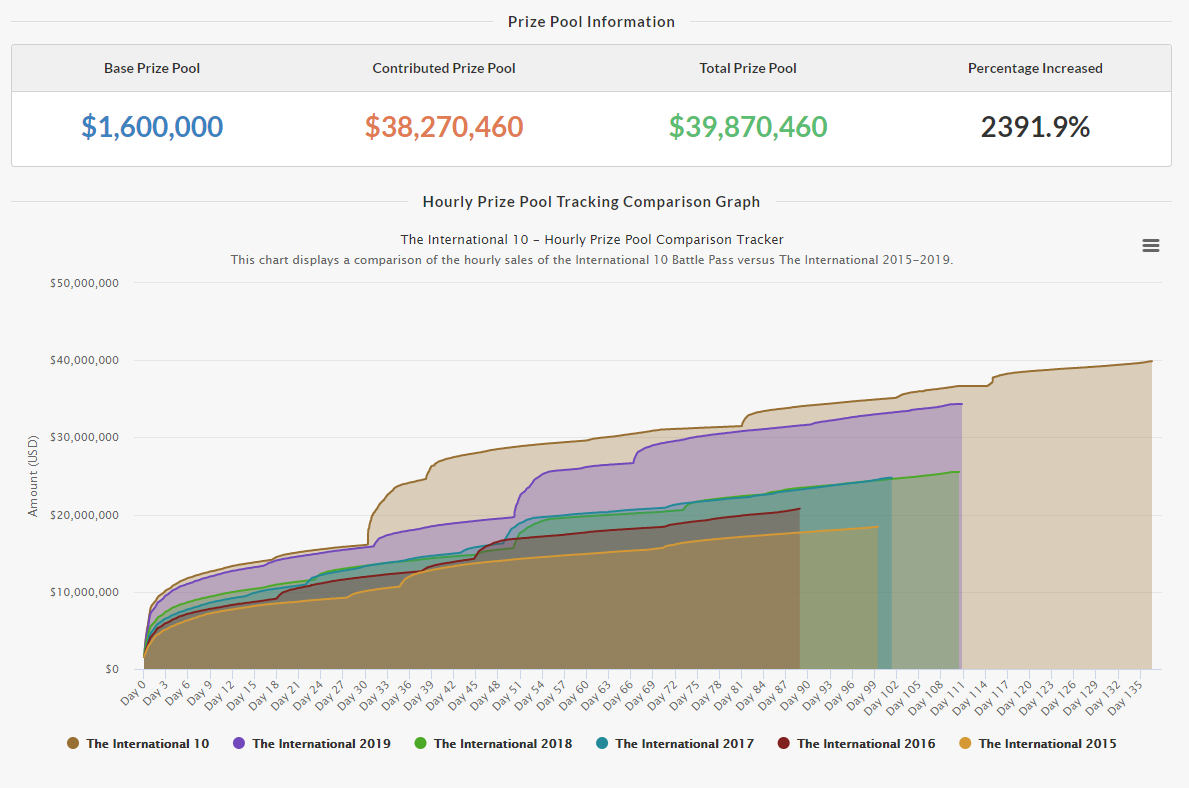
Task: Click the Base Prize Pool column header
Action: (x=152, y=68)
